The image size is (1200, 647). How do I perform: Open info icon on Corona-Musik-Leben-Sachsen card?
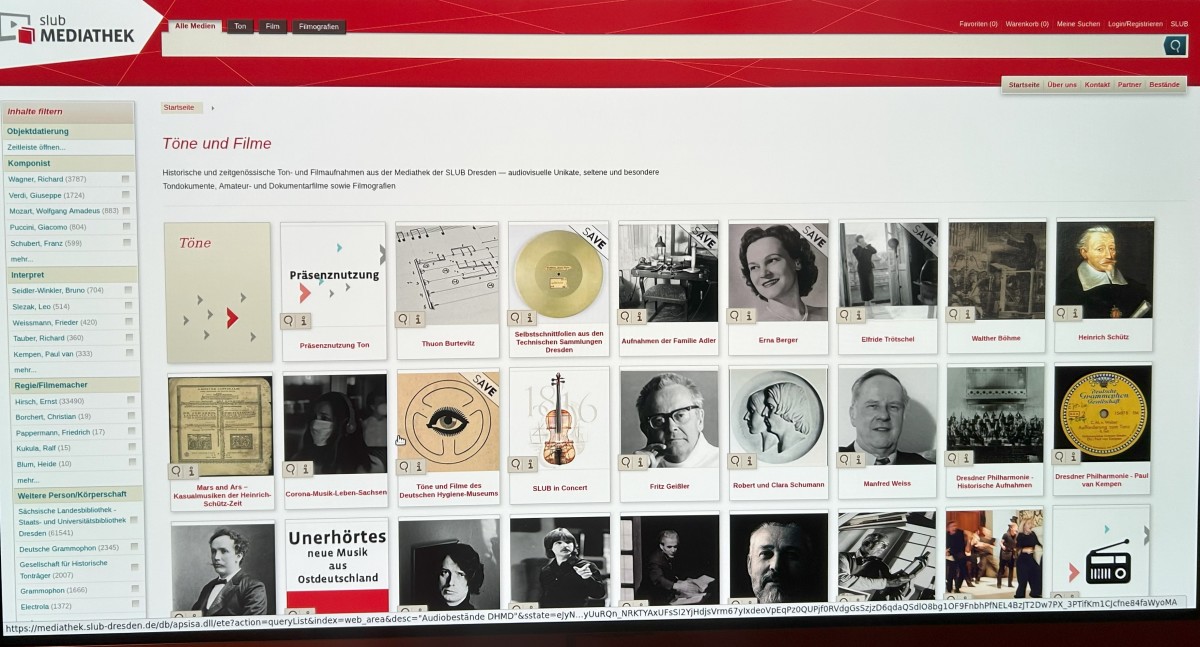(306, 469)
